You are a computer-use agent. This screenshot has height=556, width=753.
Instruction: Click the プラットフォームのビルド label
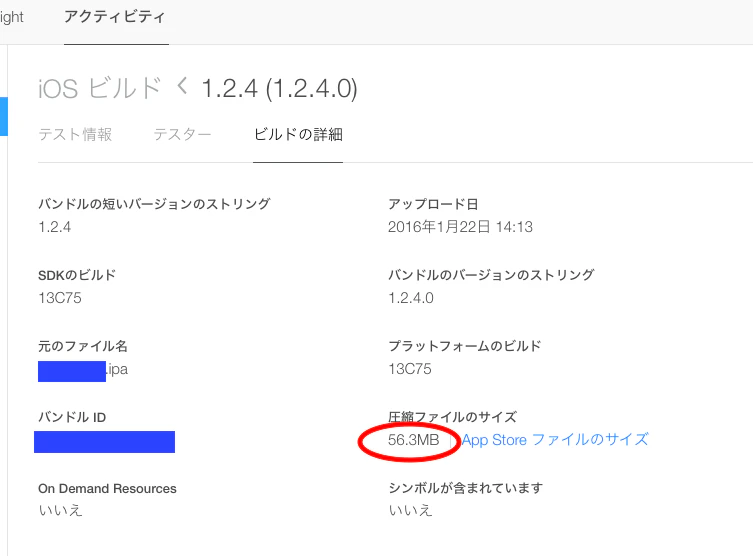point(464,346)
